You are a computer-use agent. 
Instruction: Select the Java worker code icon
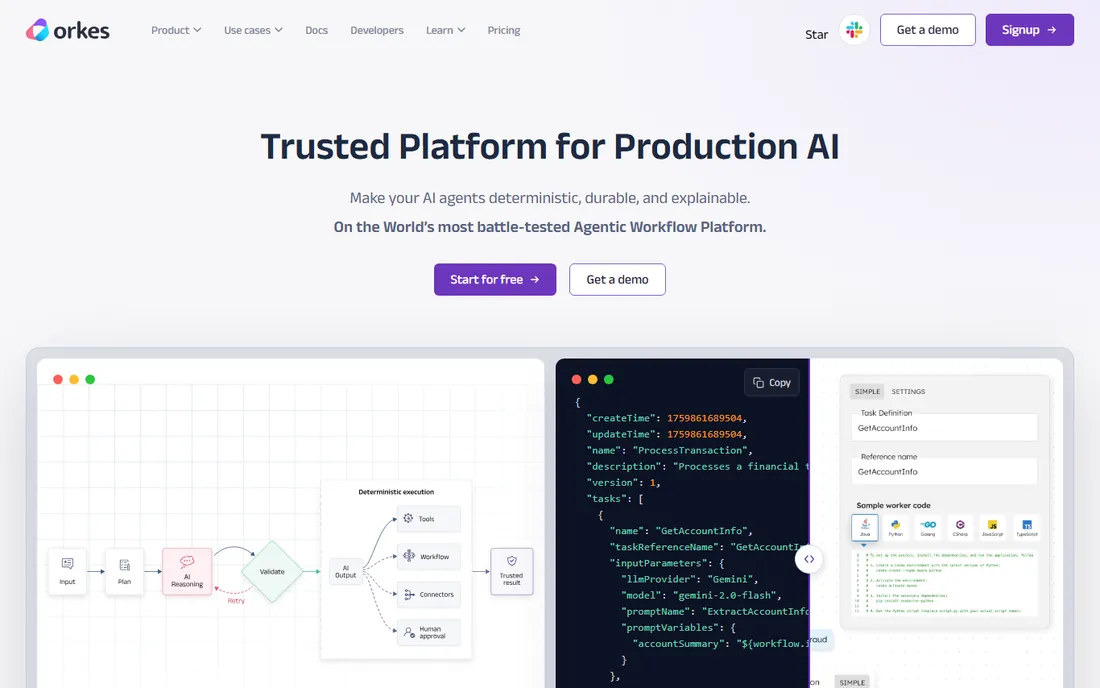click(865, 527)
